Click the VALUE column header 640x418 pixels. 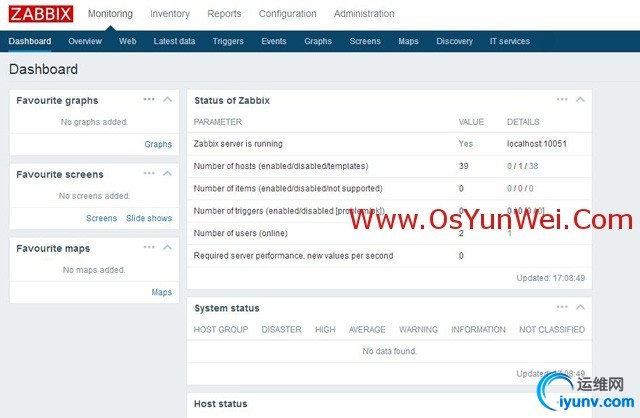(471, 122)
